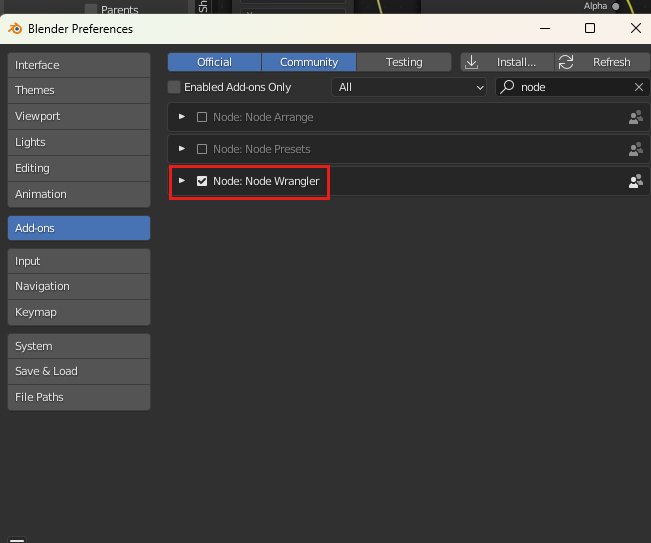Click the Node: Node Presets label
The height and width of the screenshot is (543, 651).
(262, 149)
